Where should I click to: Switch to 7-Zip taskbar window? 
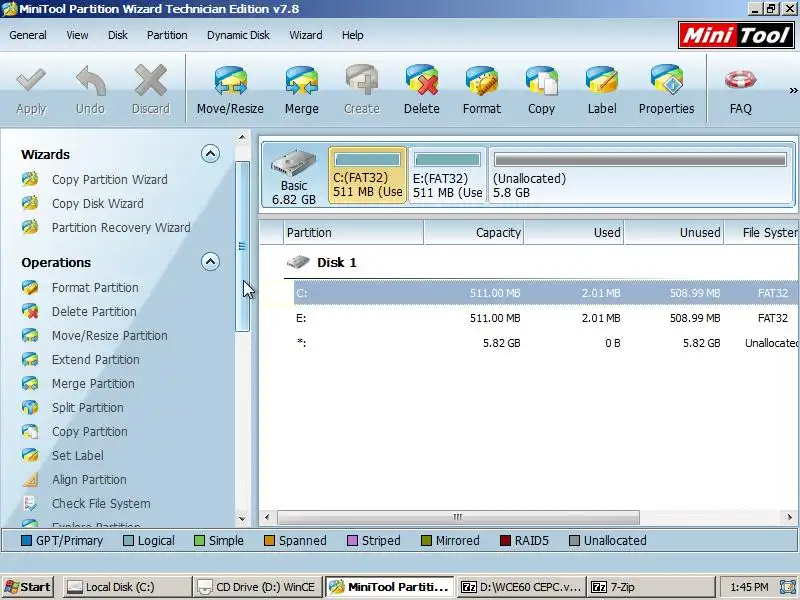point(651,587)
